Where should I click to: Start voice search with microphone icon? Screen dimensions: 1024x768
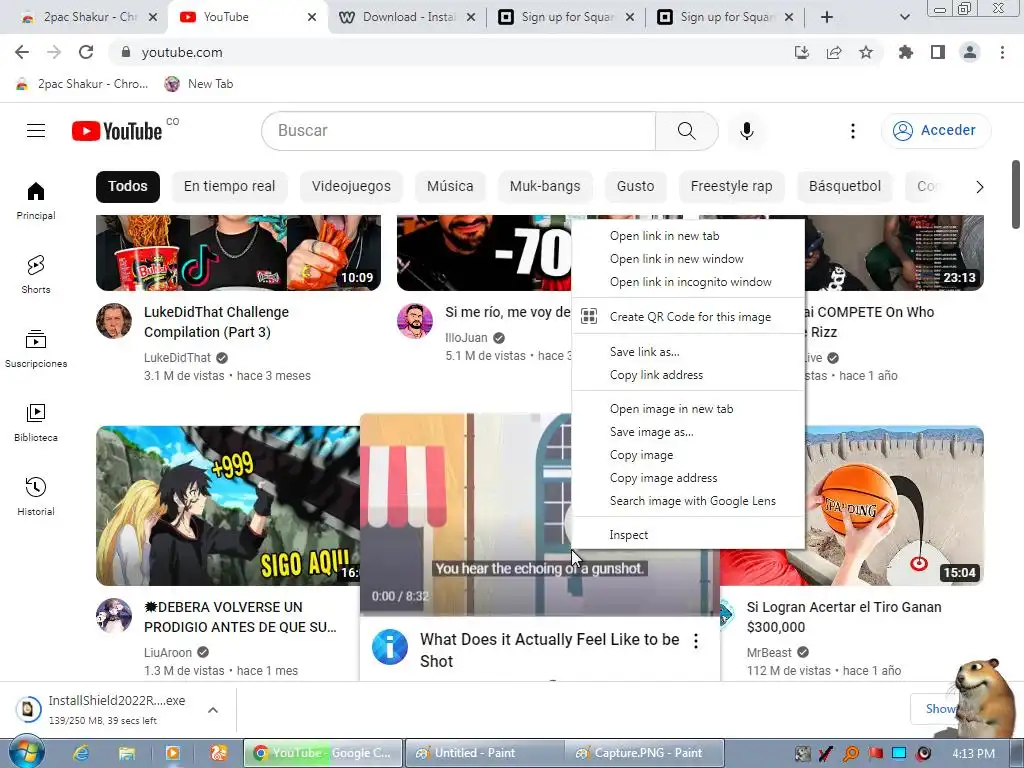pos(746,131)
